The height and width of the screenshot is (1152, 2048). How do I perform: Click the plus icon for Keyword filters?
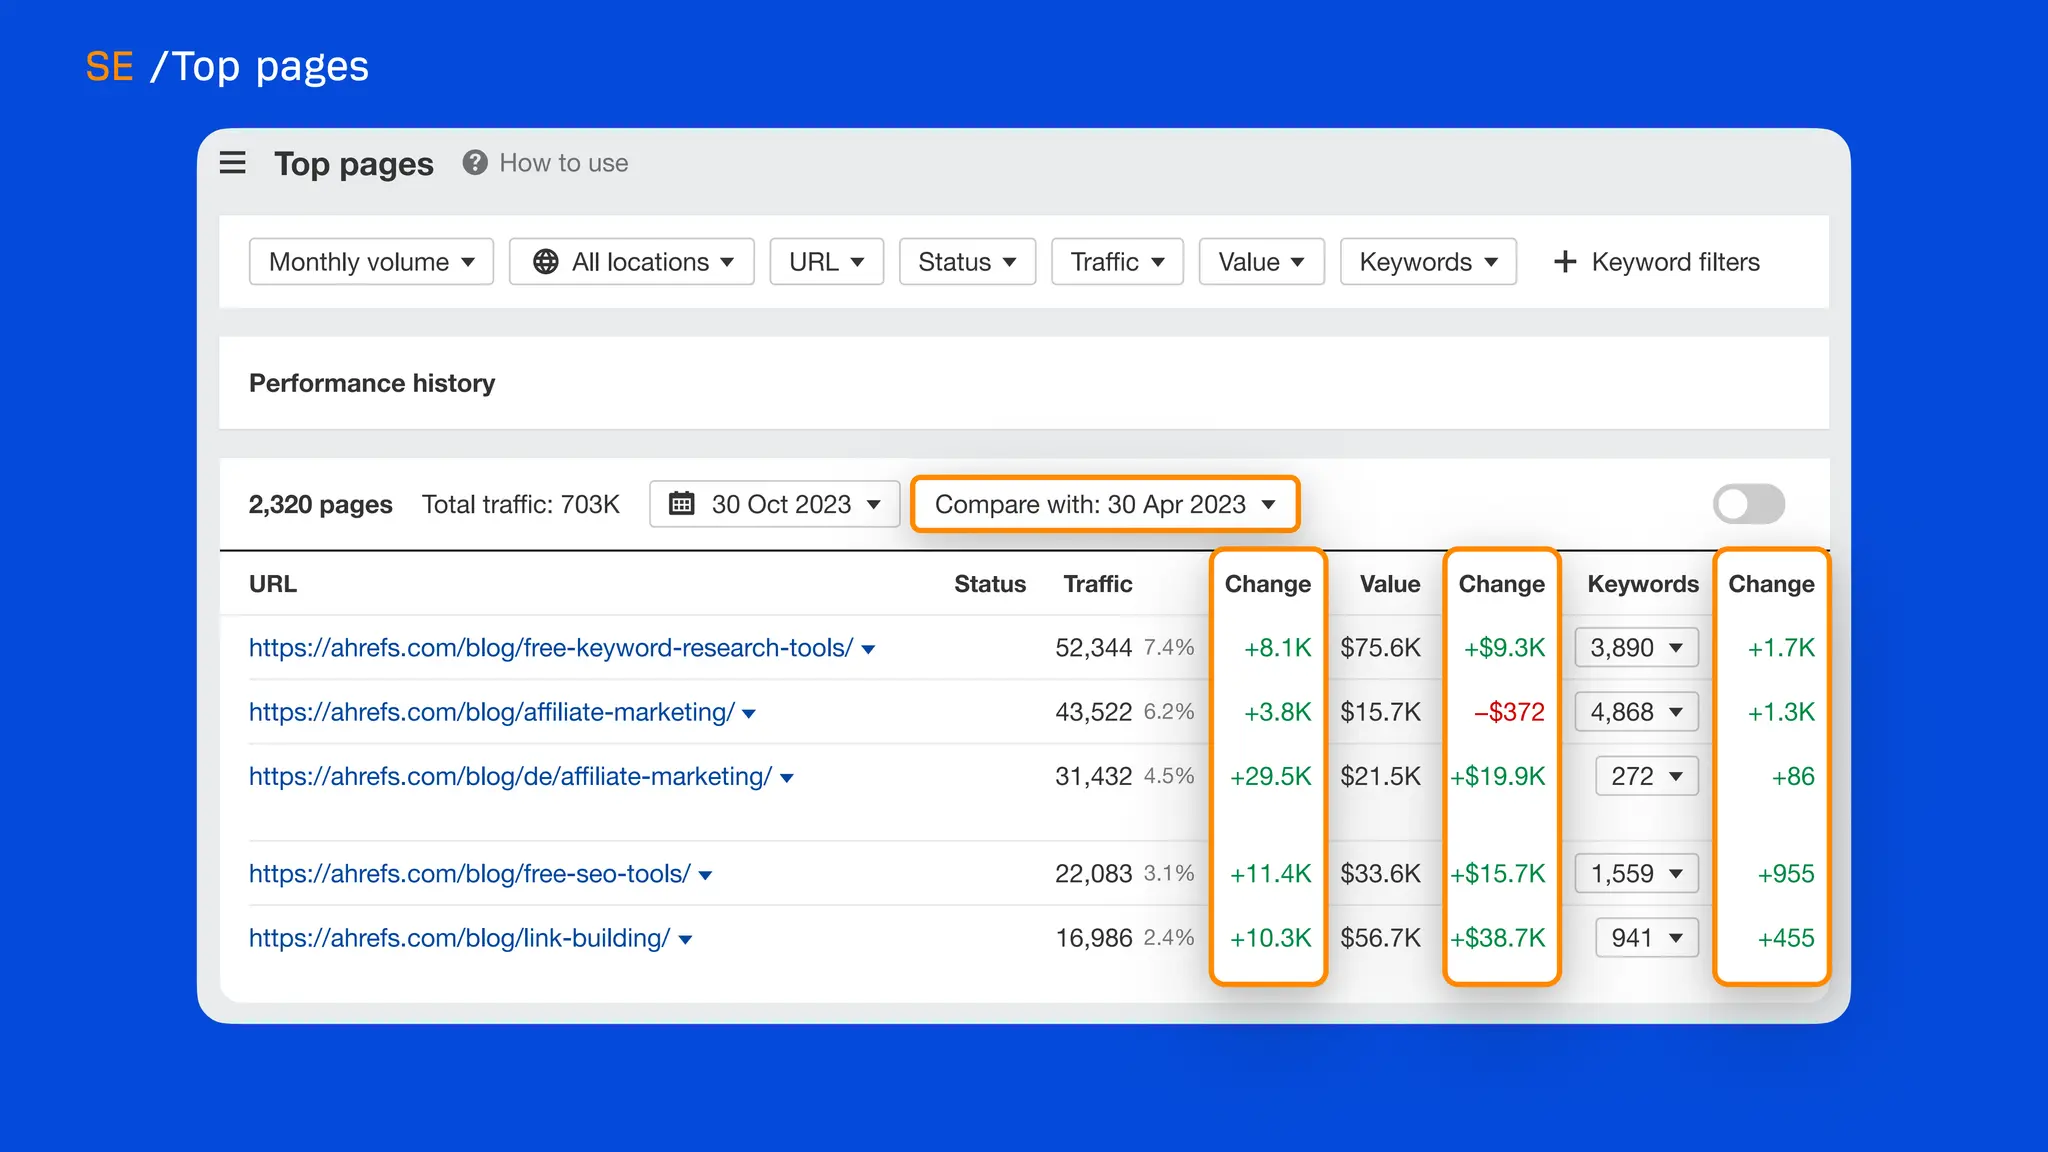[x=1565, y=262]
